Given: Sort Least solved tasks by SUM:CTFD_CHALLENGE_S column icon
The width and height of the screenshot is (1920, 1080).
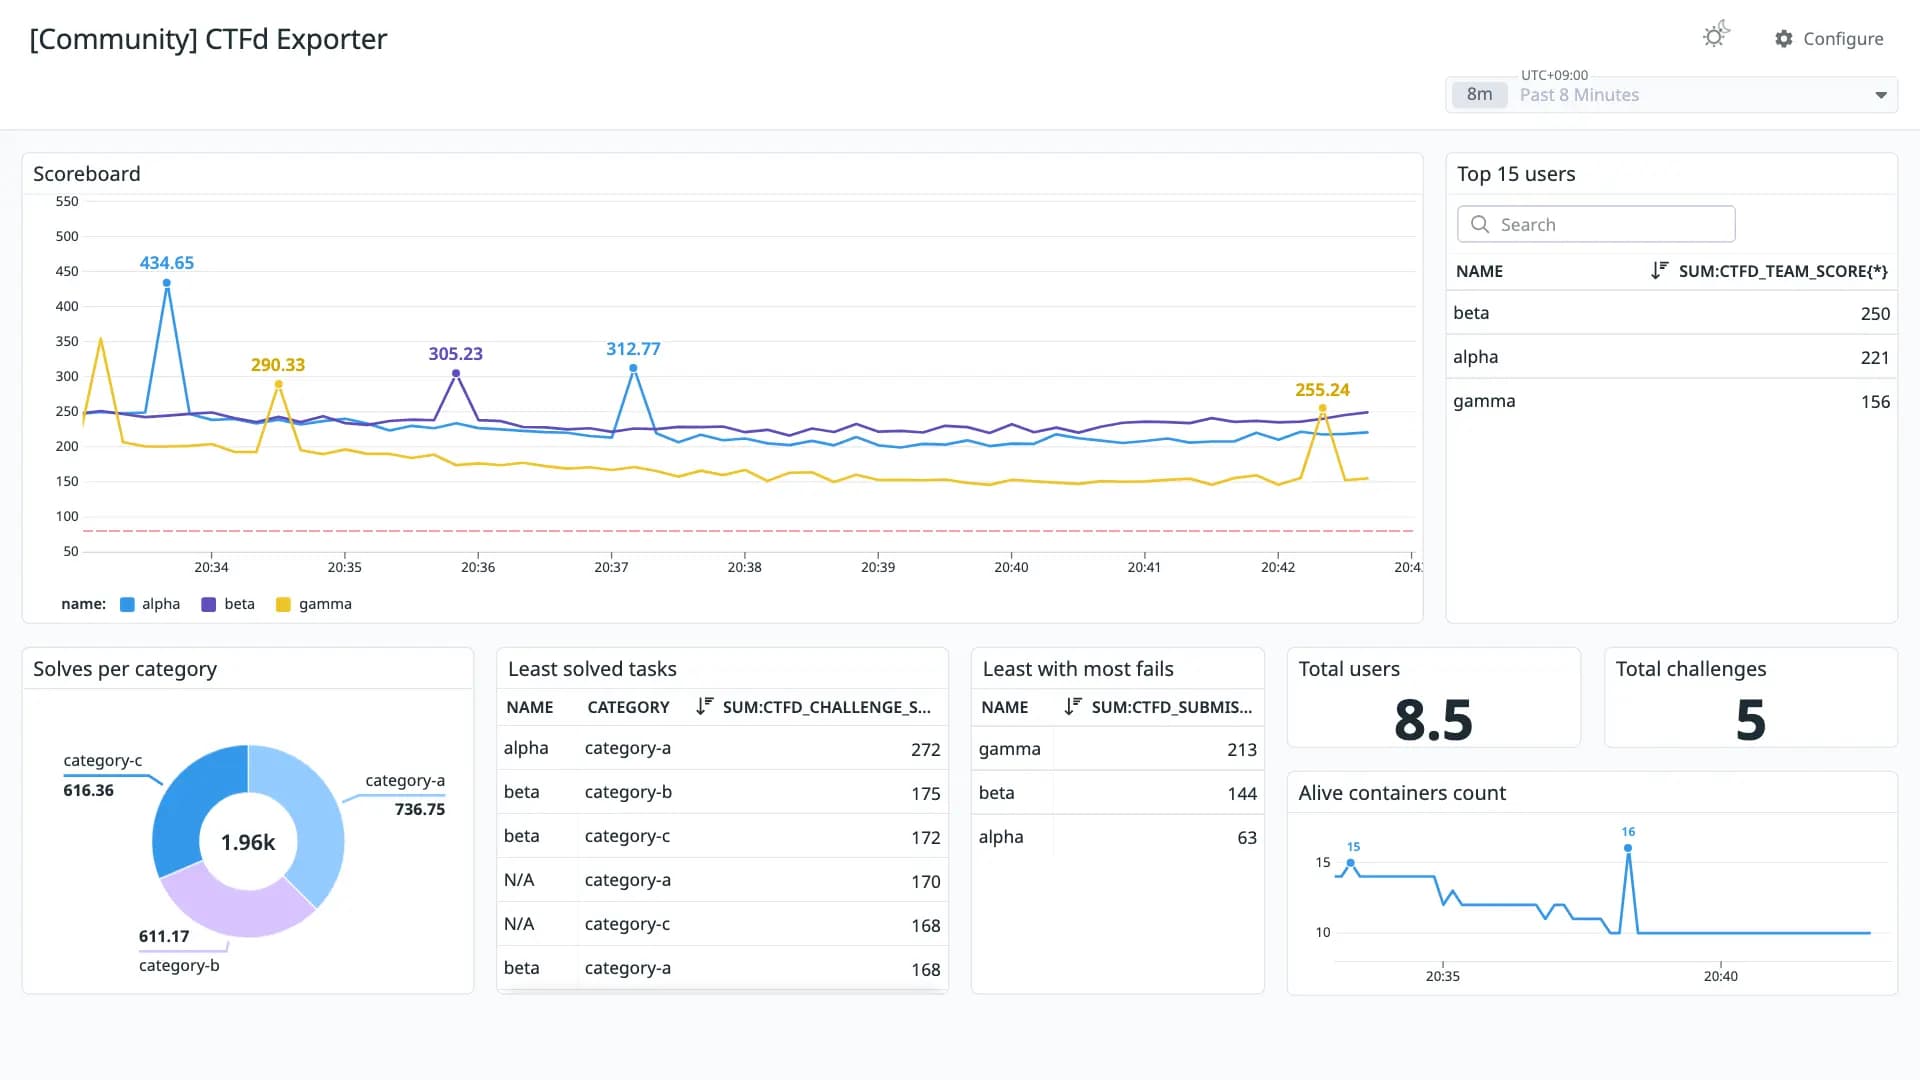Looking at the screenshot, I should 704,706.
